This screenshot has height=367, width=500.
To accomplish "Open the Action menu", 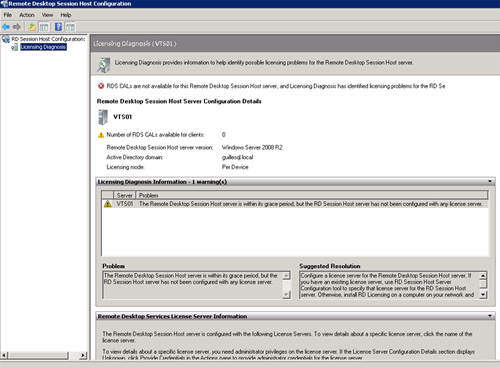I will 27,15.
